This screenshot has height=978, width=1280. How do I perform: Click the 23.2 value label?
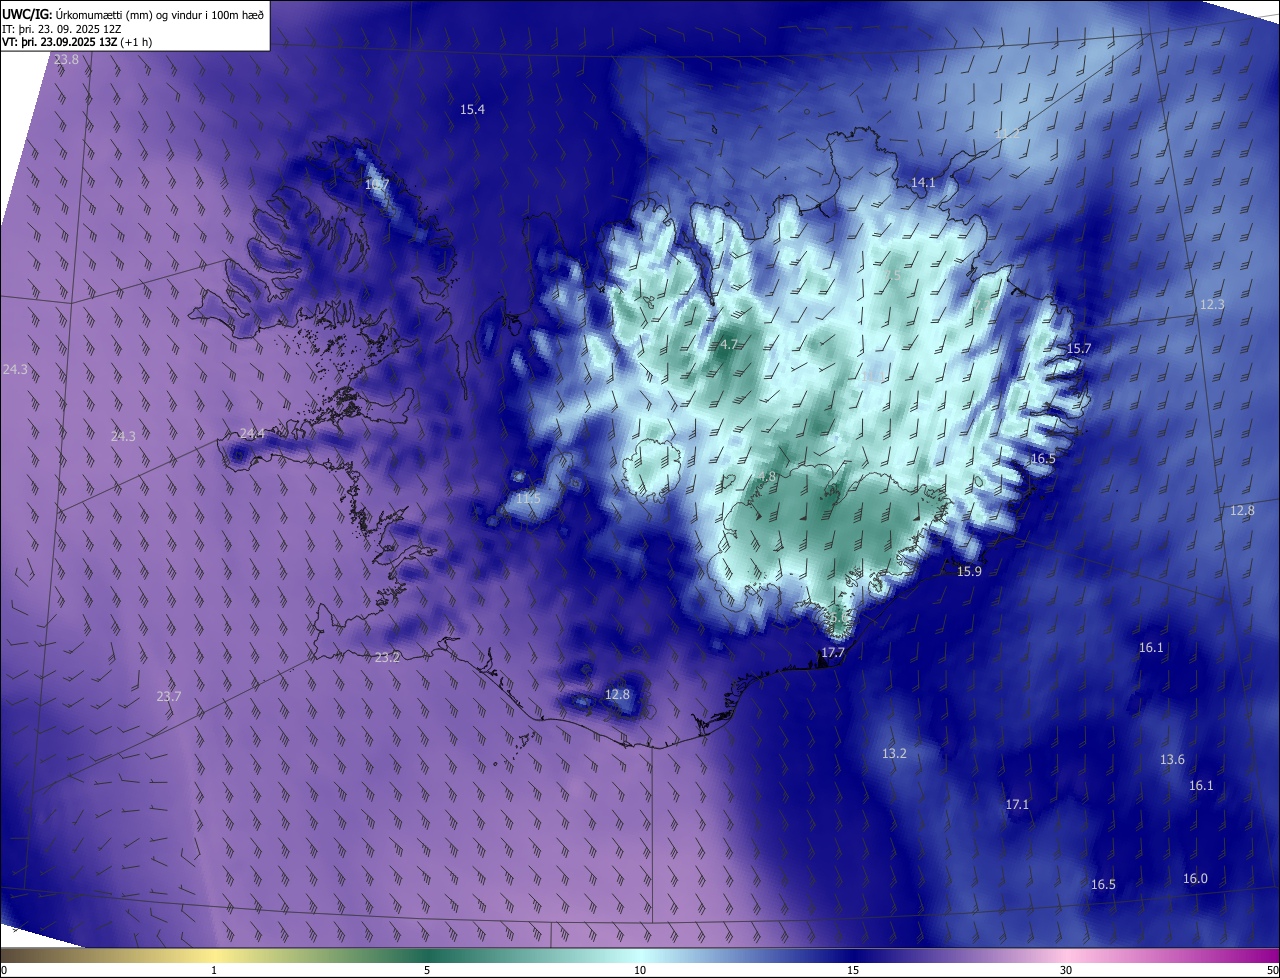387,657
